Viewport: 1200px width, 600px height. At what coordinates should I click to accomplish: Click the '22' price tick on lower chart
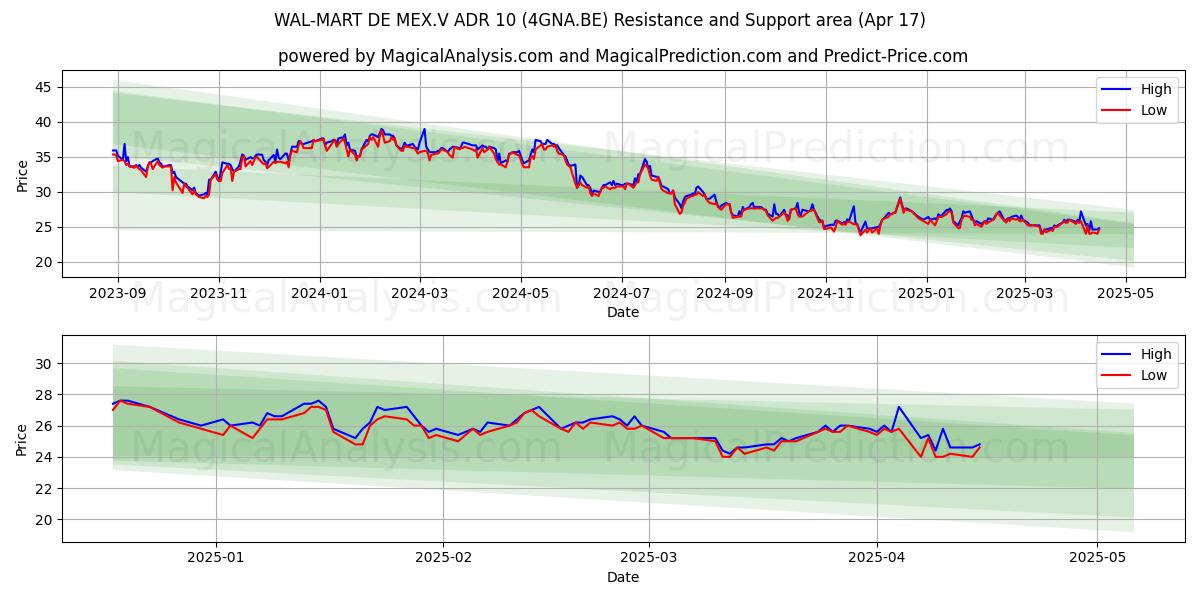tap(45, 489)
